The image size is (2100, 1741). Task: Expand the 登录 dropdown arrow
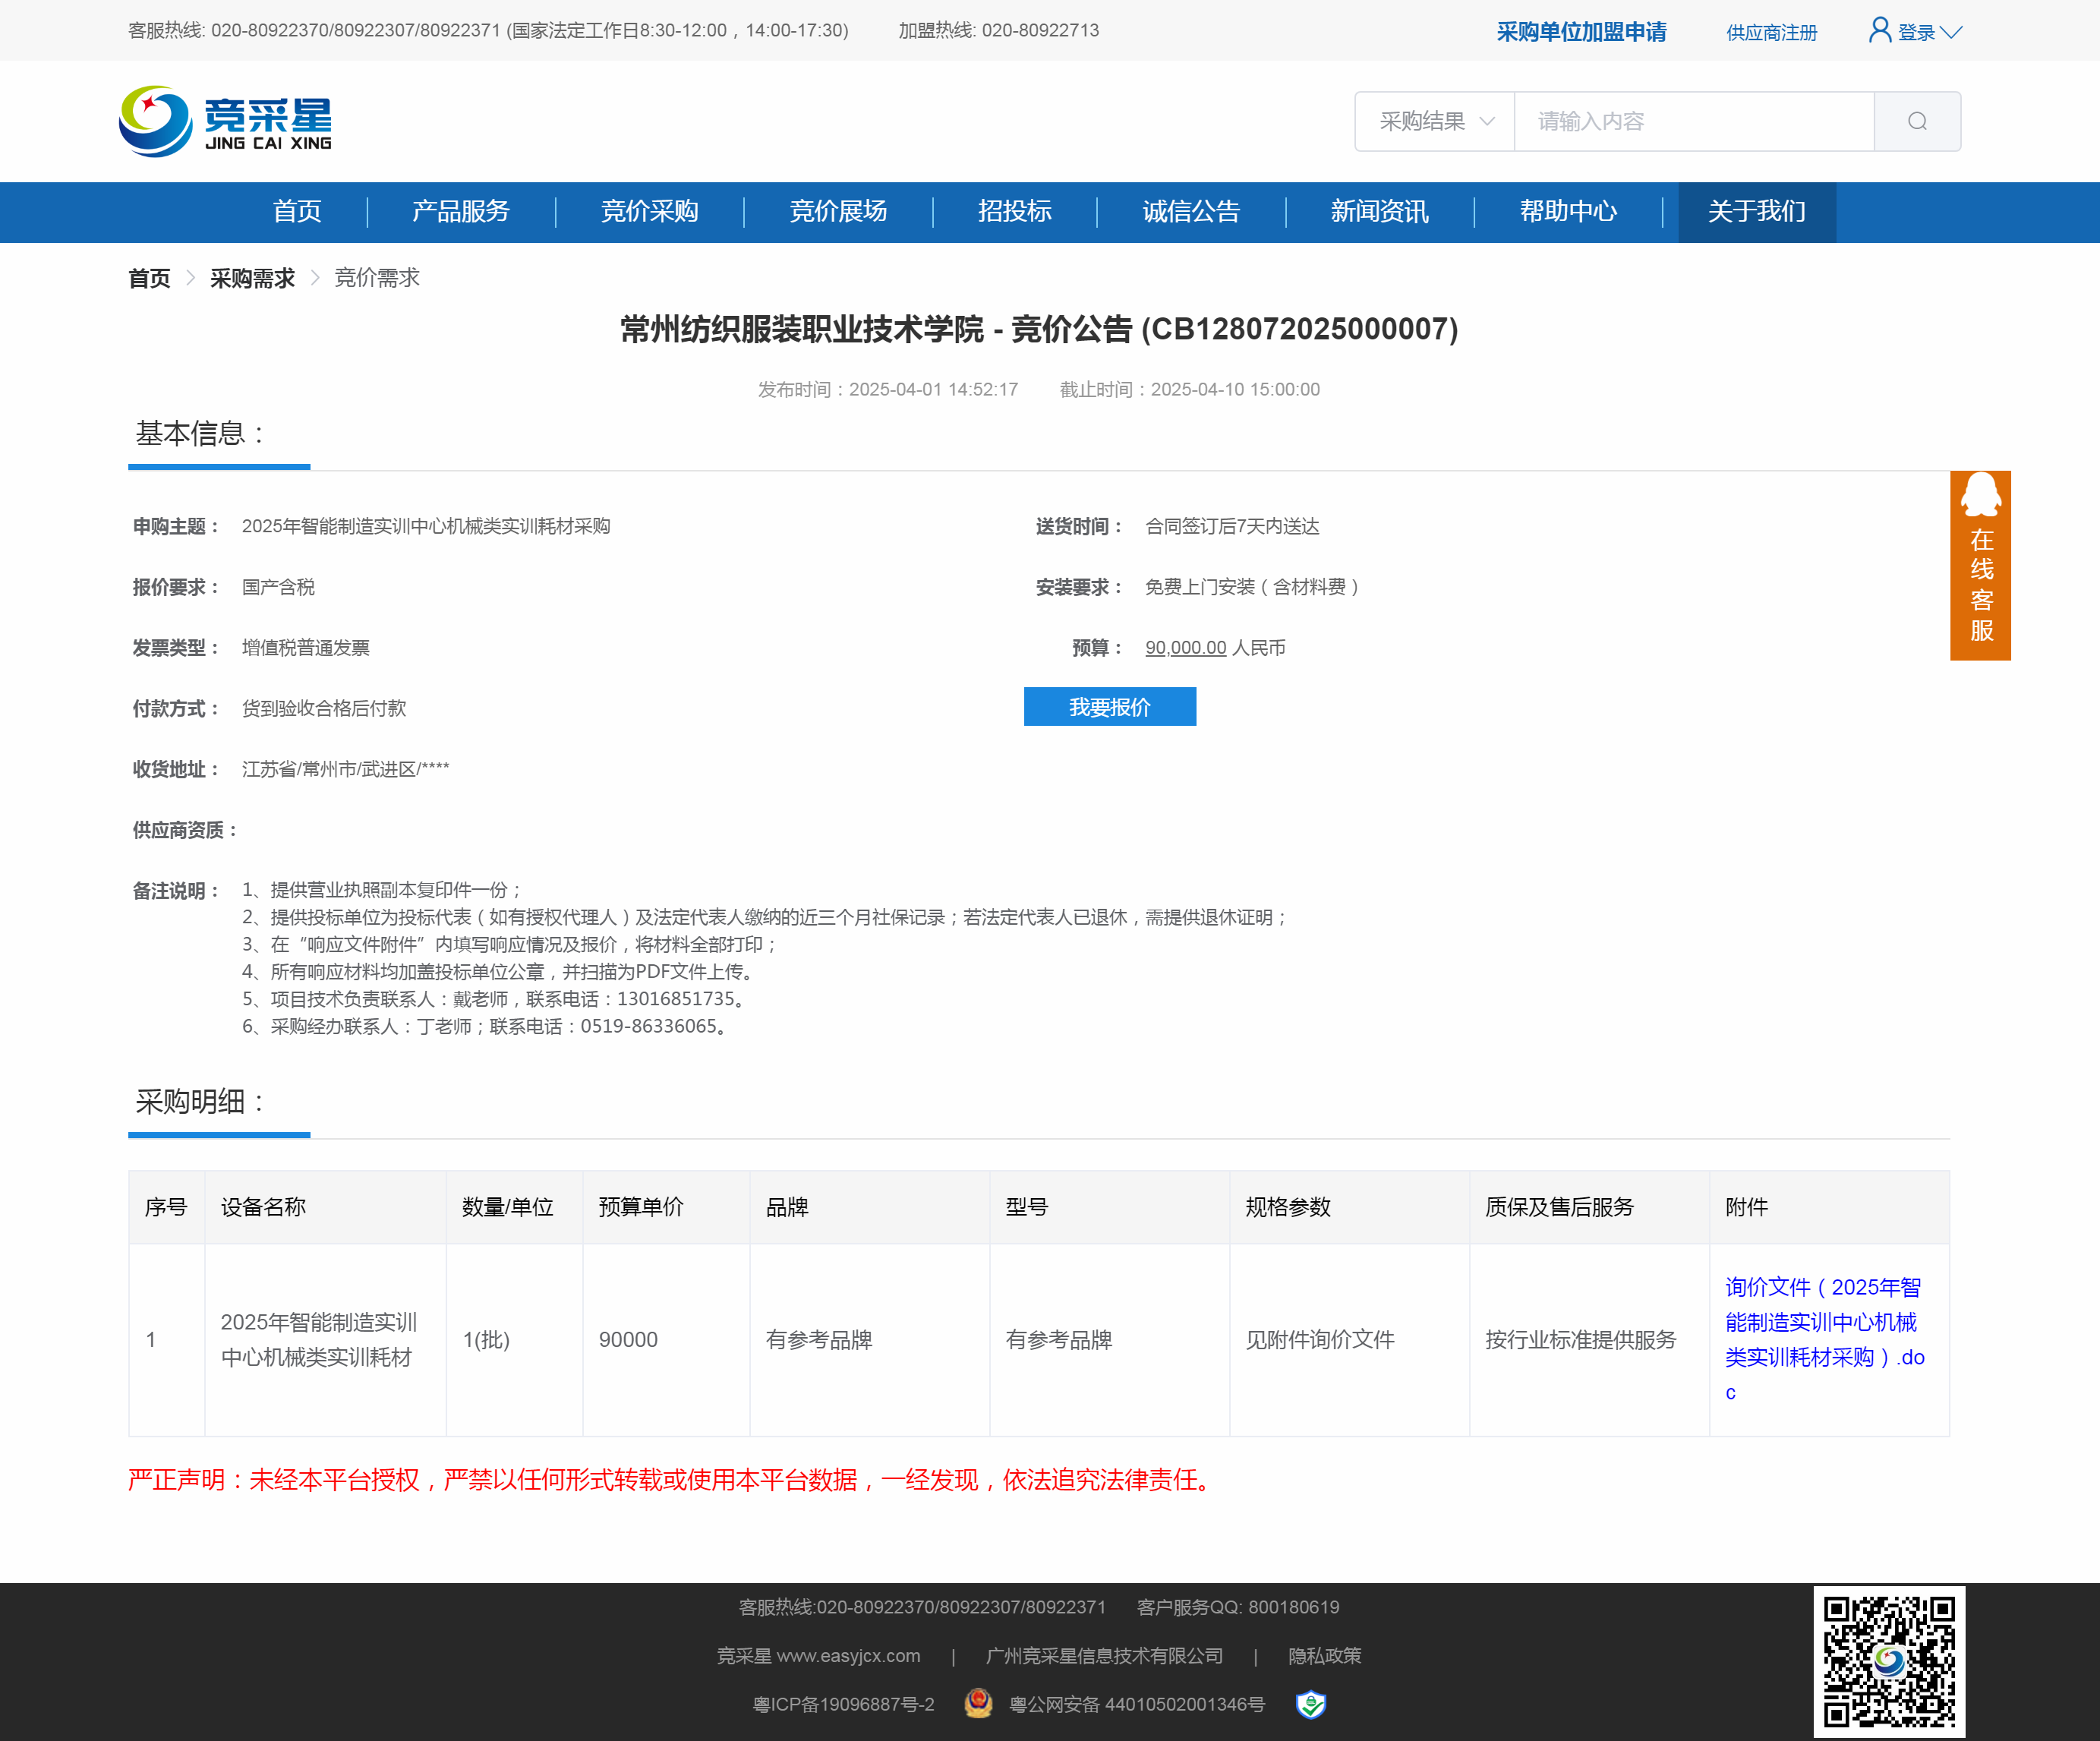1951,32
